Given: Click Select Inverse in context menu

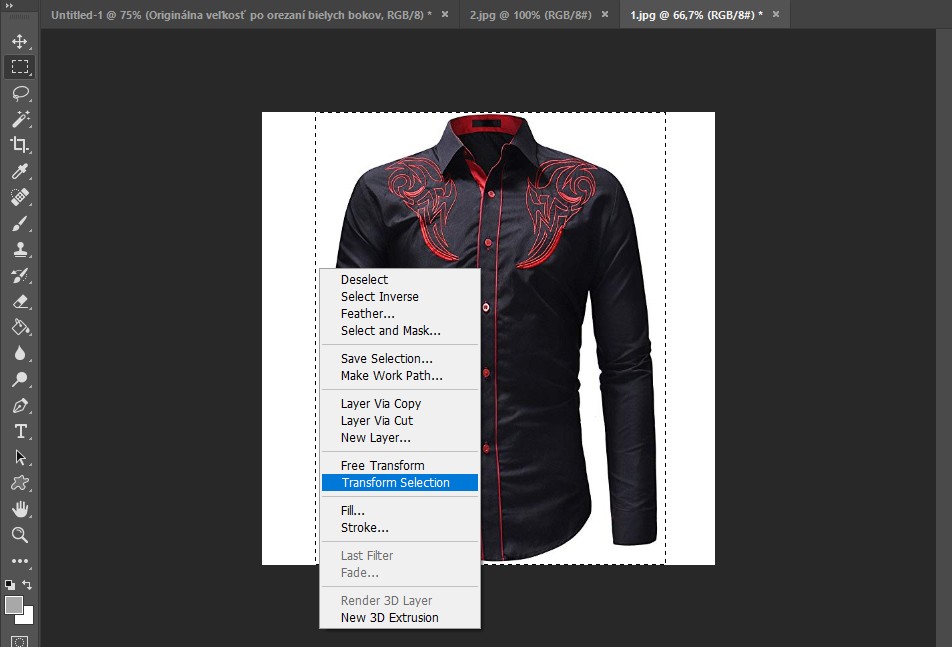Looking at the screenshot, I should click(379, 297).
